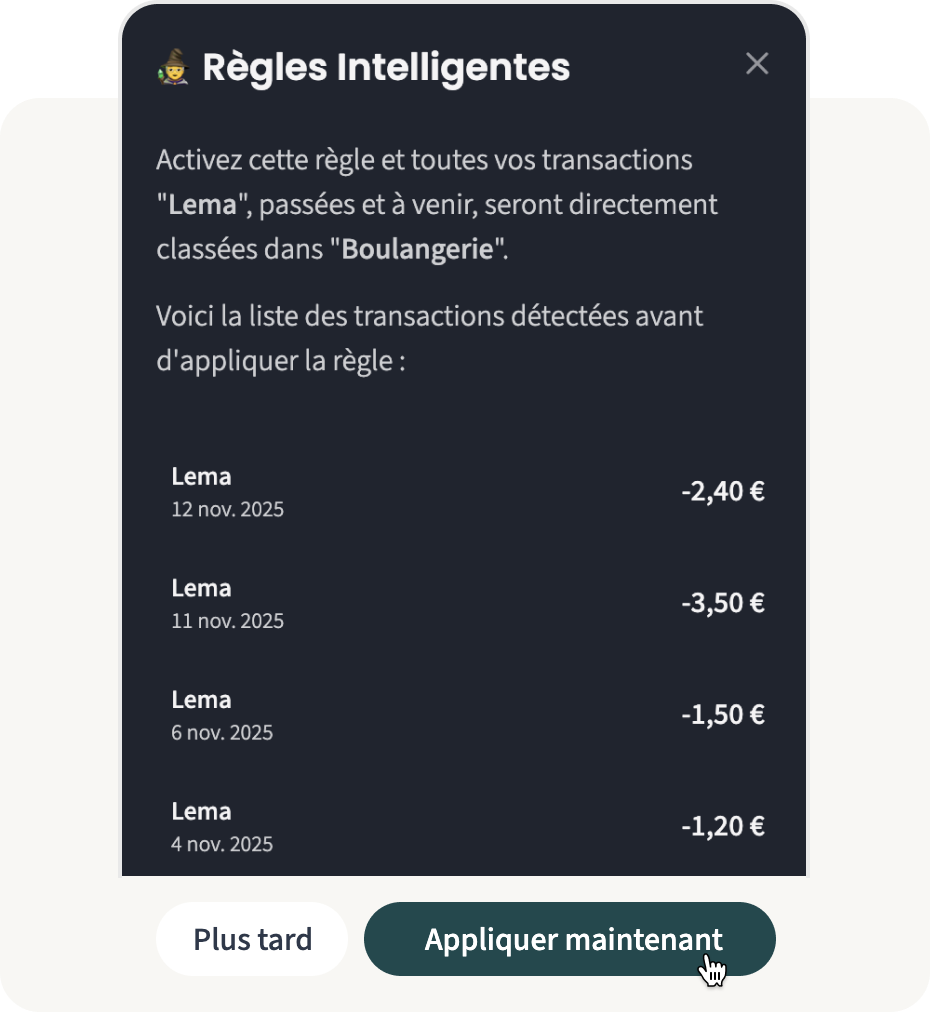Select the Lema name above 12 nov. 2025
The height and width of the screenshot is (1012, 930).
pos(201,476)
